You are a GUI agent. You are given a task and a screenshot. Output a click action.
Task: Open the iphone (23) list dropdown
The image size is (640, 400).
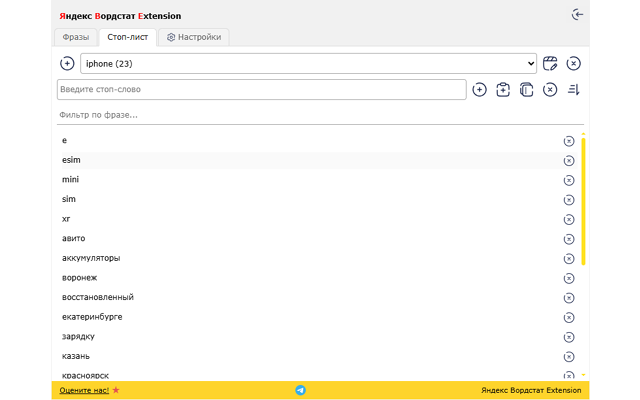point(309,64)
